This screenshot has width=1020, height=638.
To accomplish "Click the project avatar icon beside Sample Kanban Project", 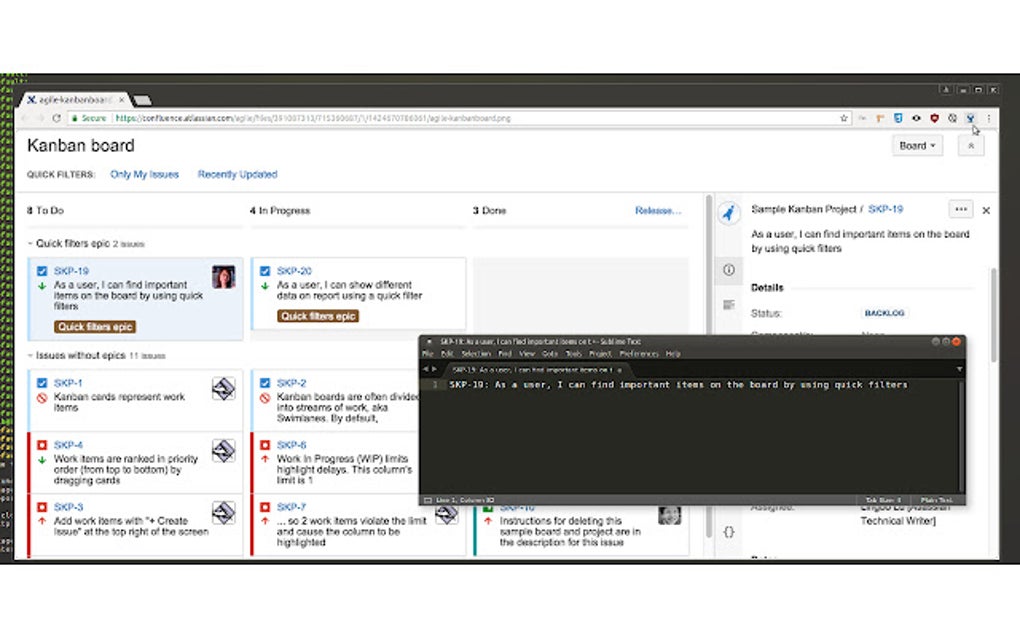I will pyautogui.click(x=728, y=210).
